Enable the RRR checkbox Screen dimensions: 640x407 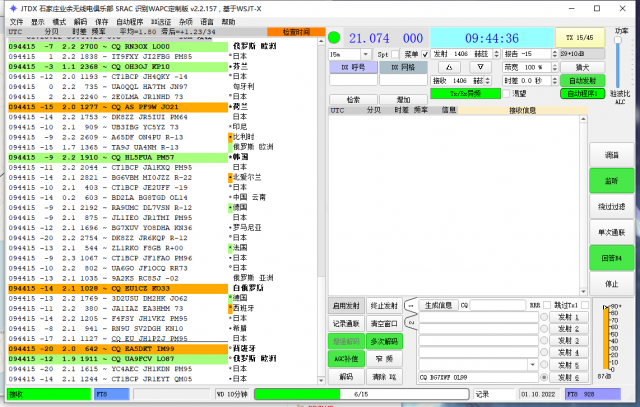pyautogui.click(x=547, y=305)
